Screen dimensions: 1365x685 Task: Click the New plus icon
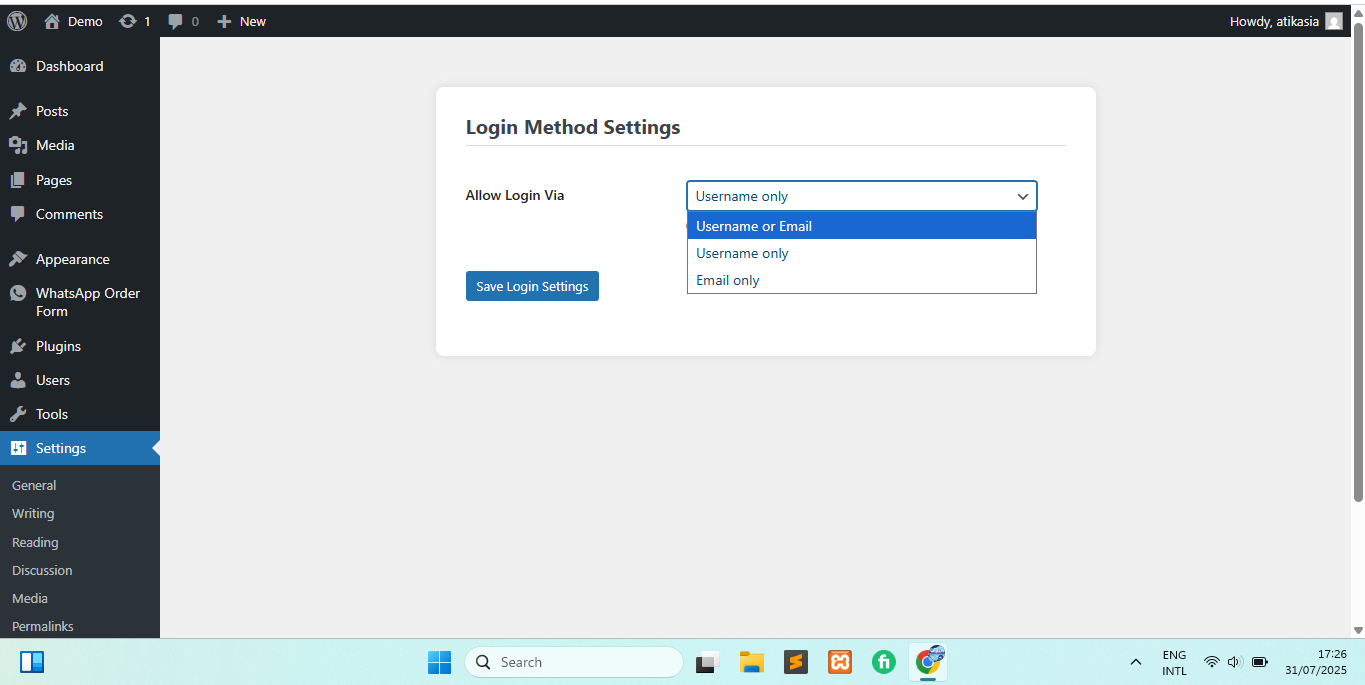click(224, 21)
